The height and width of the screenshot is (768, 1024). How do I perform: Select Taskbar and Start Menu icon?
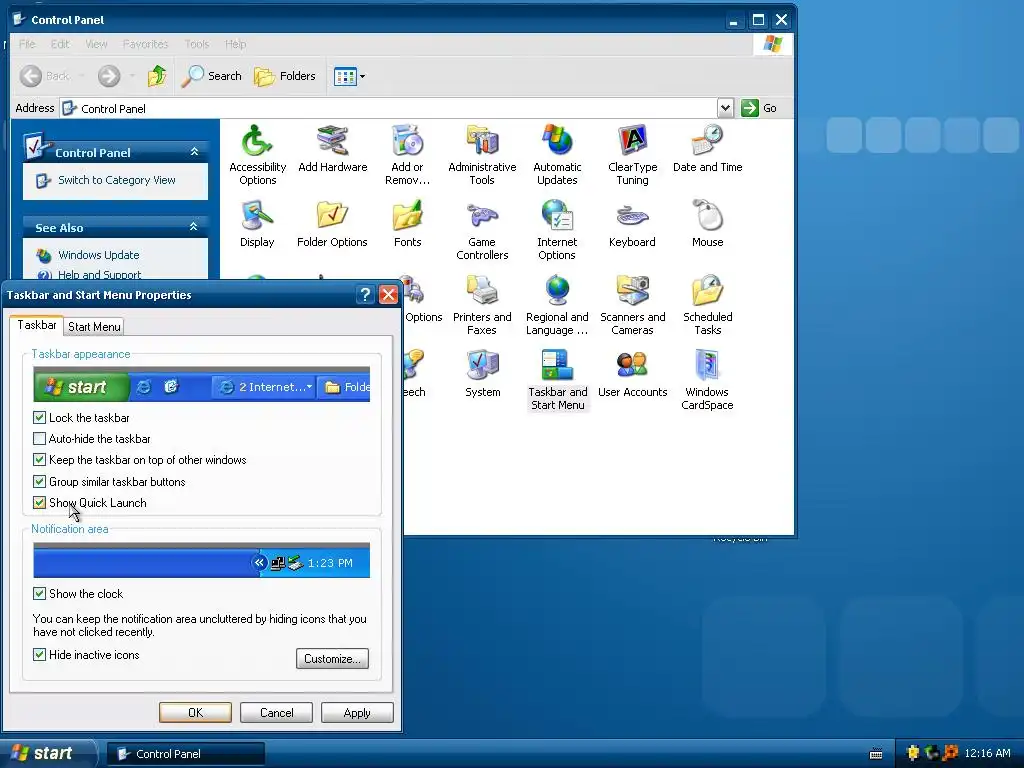pos(557,381)
